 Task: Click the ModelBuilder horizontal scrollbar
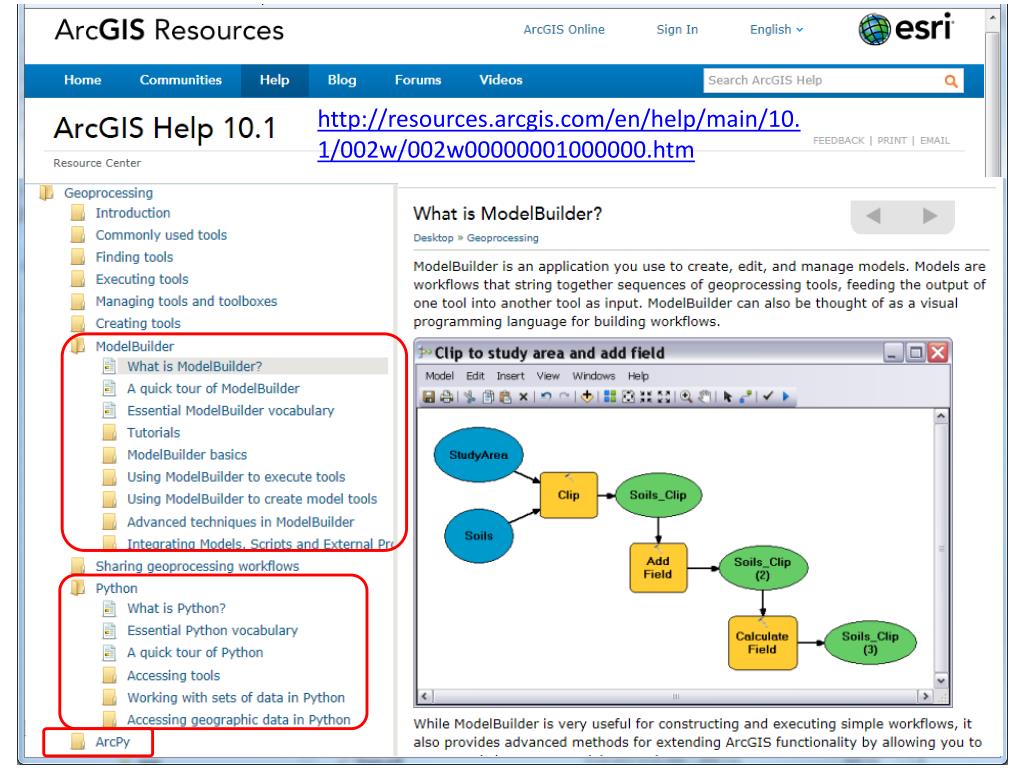click(675, 696)
